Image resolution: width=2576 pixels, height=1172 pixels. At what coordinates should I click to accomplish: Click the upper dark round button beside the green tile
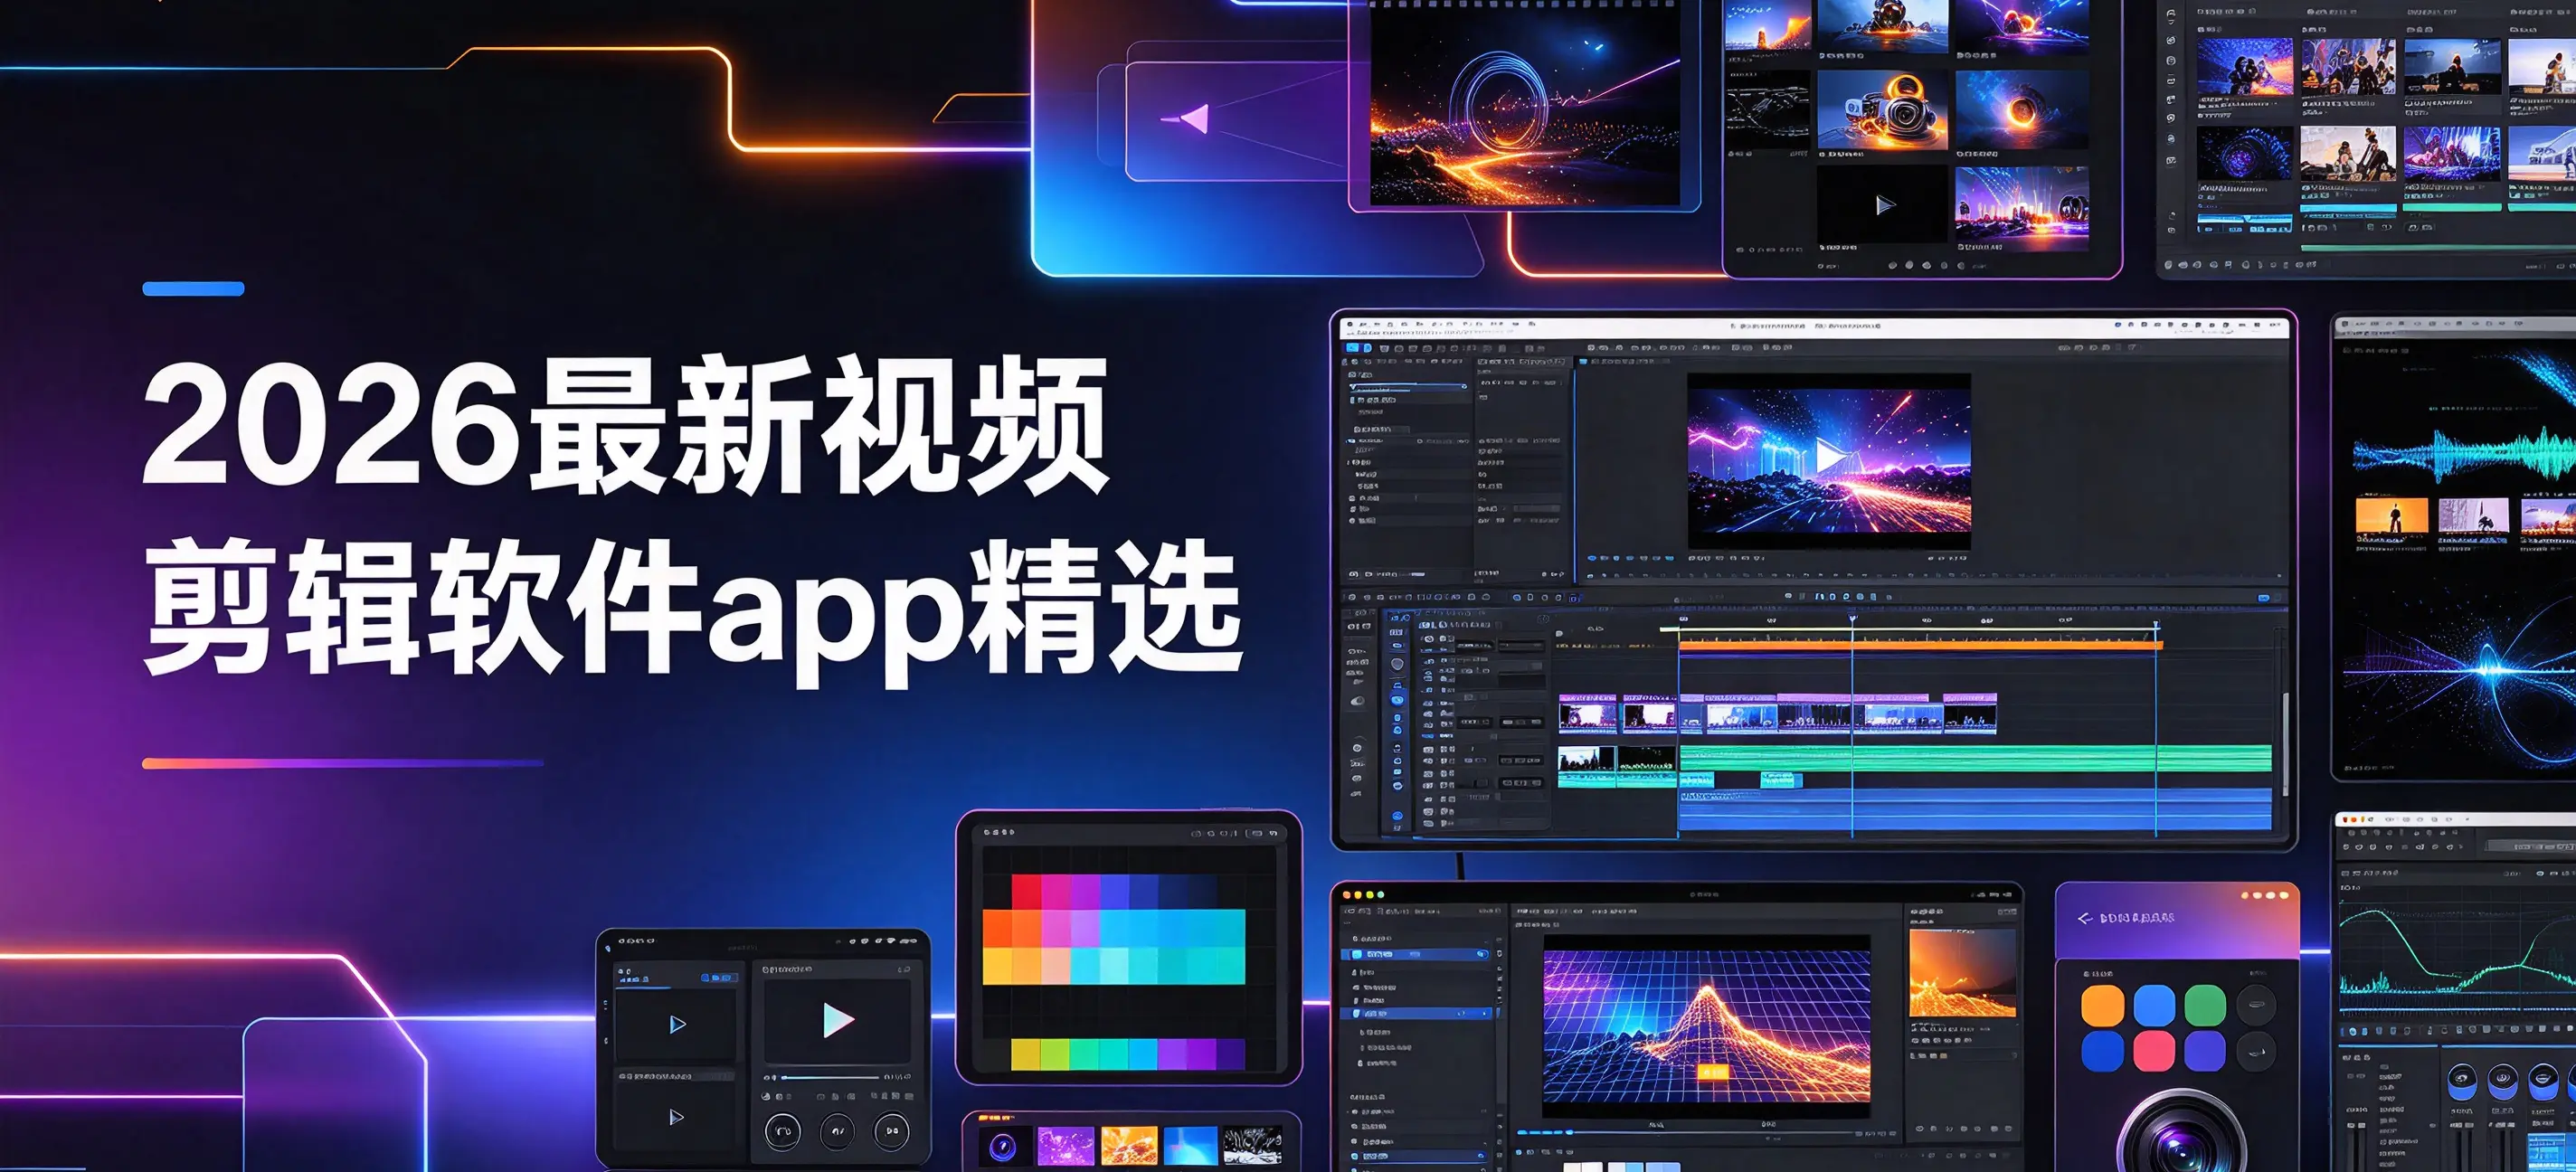[x=2255, y=1004]
